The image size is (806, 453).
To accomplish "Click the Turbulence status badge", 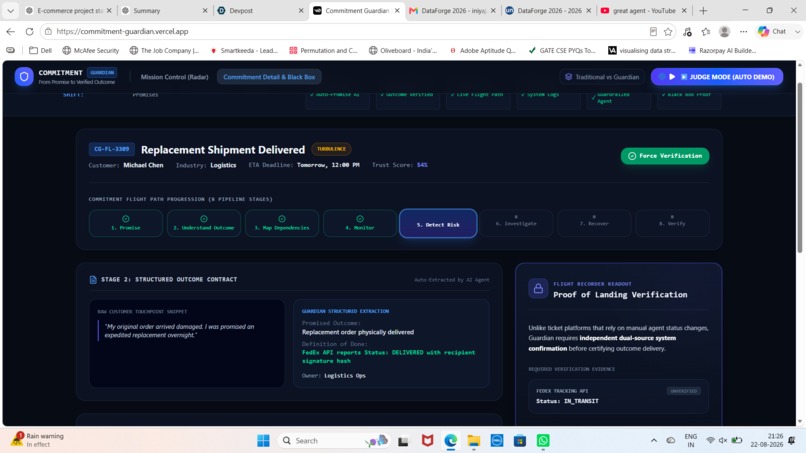I will point(331,149).
